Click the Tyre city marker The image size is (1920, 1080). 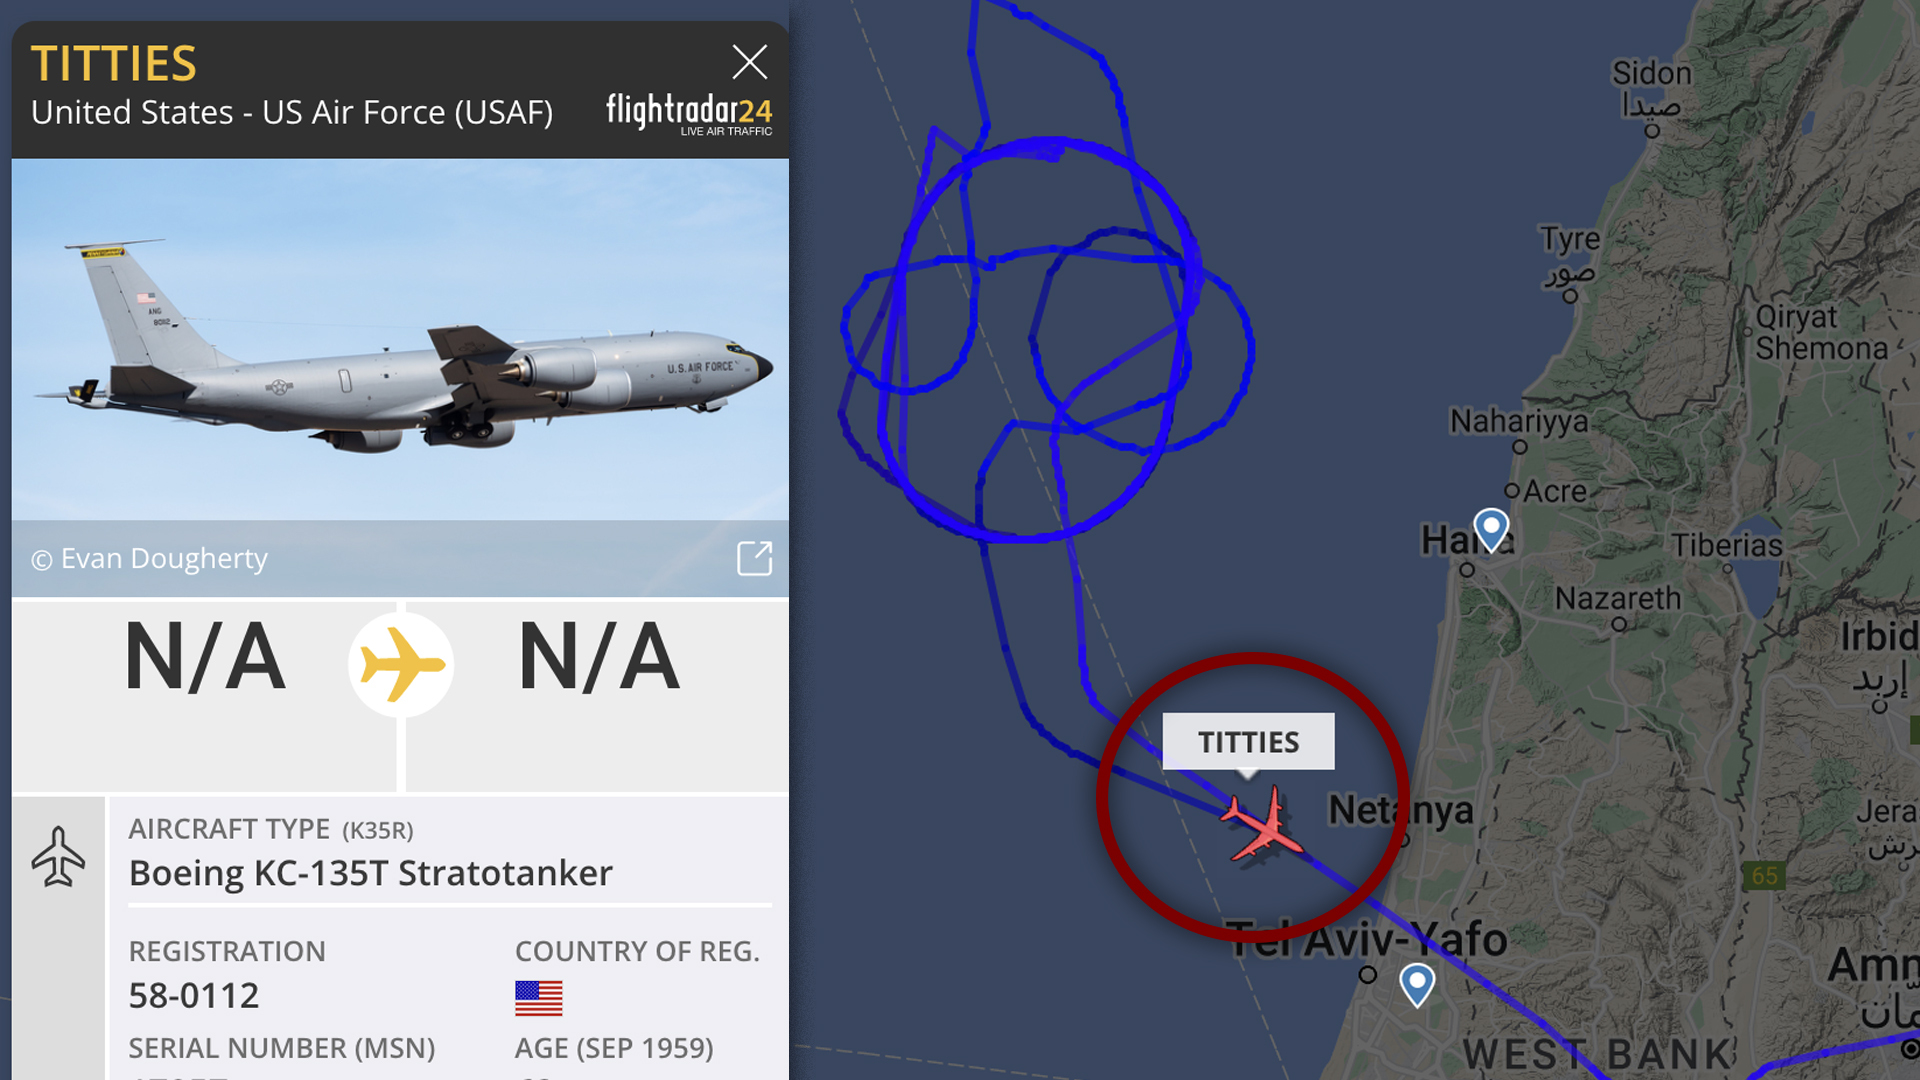pos(1570,297)
